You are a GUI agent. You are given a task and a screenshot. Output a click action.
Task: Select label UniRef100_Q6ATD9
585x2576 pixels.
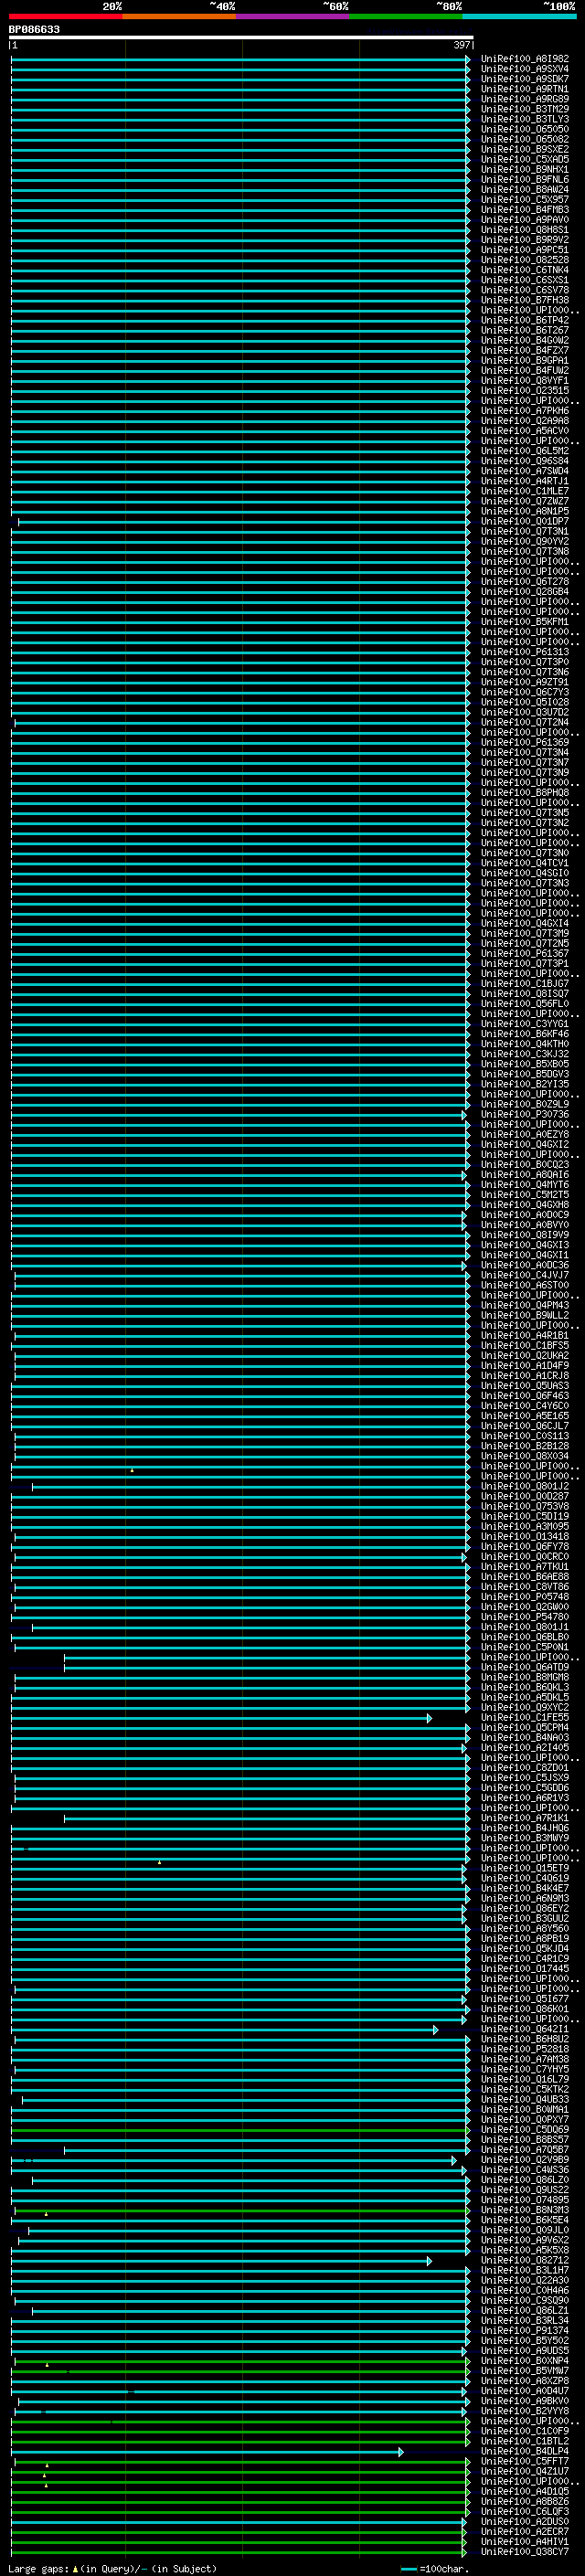pos(525,1667)
